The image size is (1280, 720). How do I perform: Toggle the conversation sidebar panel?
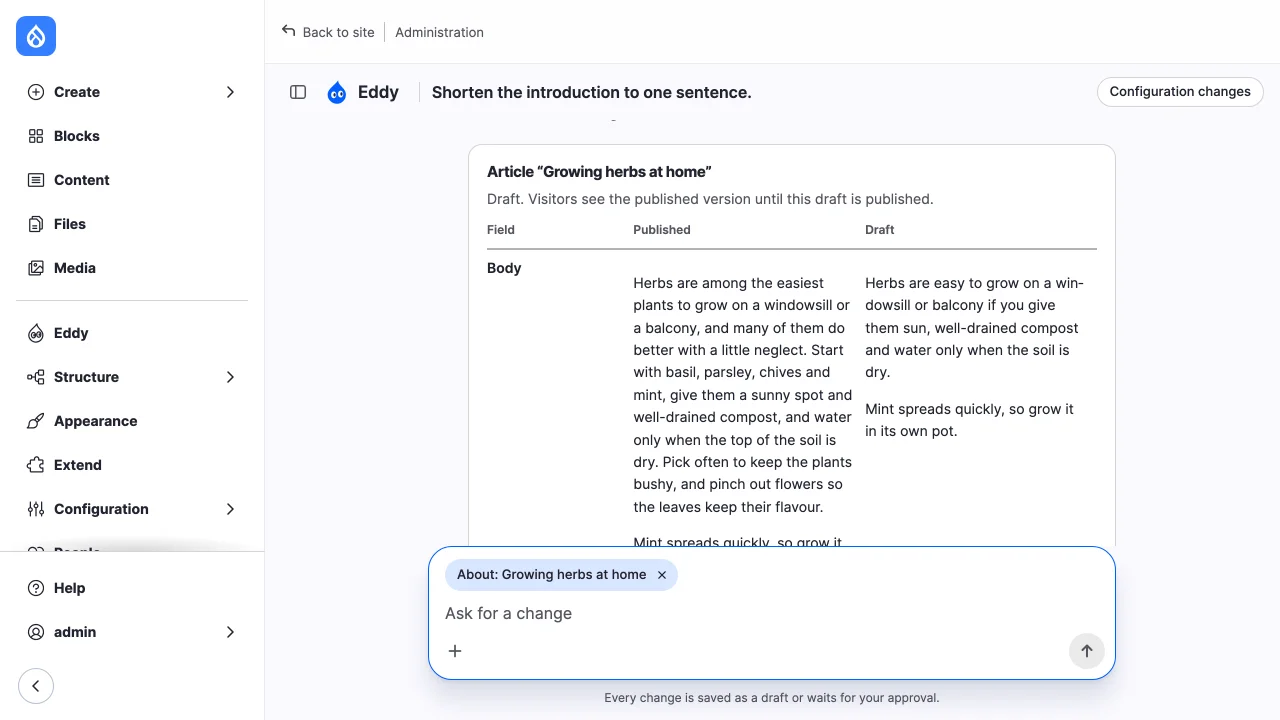coord(298,92)
